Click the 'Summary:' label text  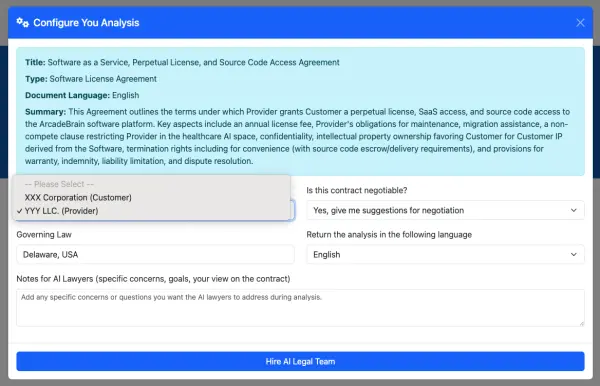(46, 112)
